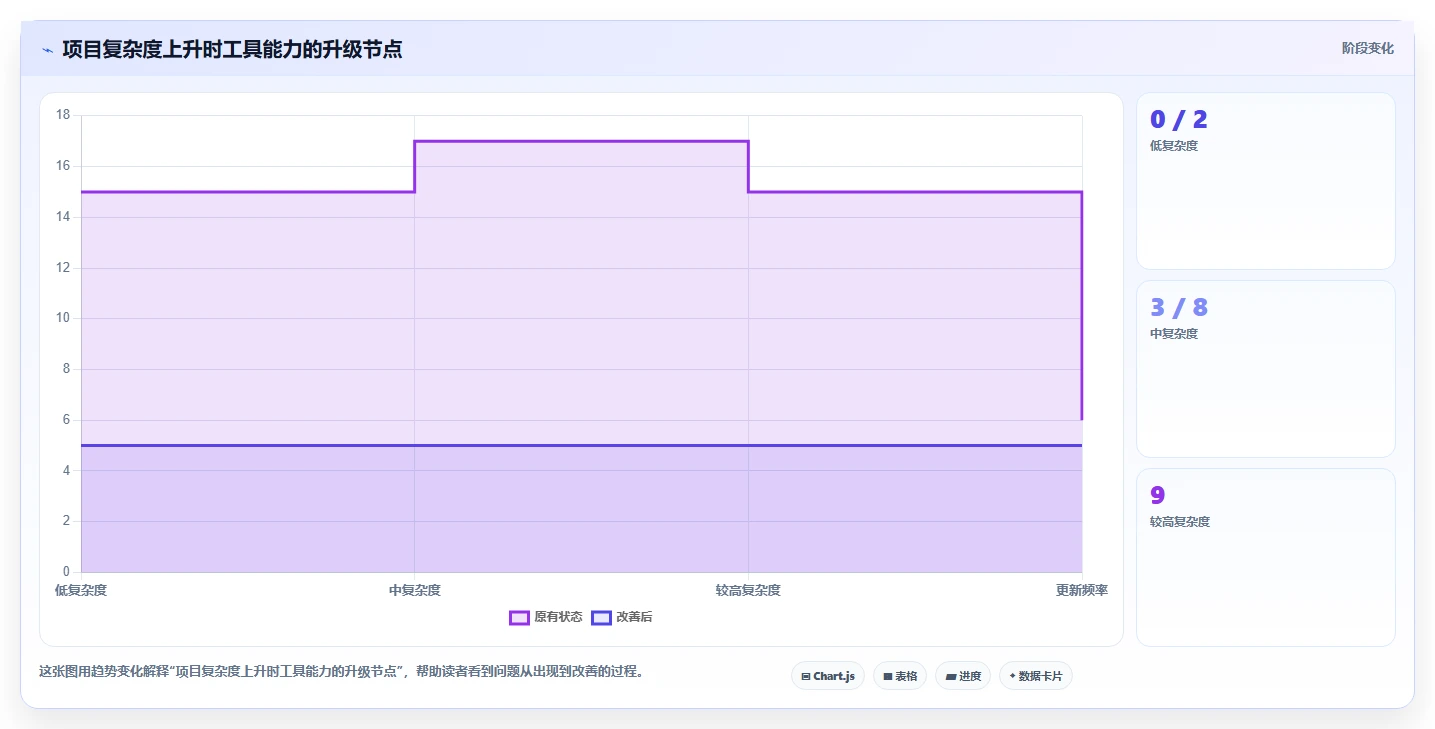
Task: Click the 中复杂度 x-axis label
Action: coord(415,590)
